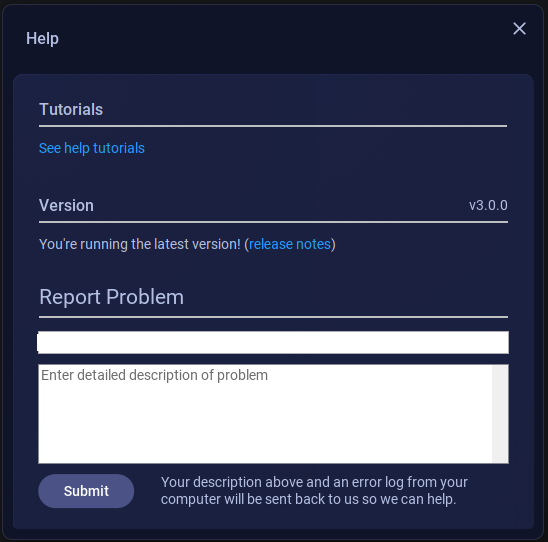This screenshot has width=548, height=542.
Task: Click the v3.0.0 version number
Action: tap(488, 205)
